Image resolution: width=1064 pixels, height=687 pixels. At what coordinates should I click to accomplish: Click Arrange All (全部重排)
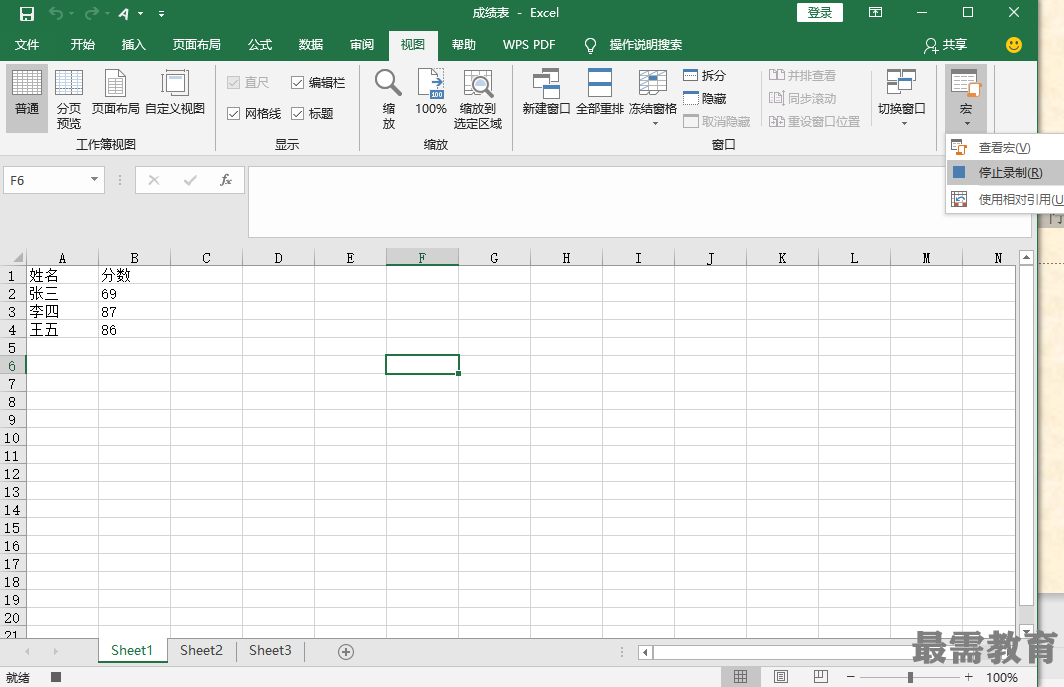click(600, 91)
